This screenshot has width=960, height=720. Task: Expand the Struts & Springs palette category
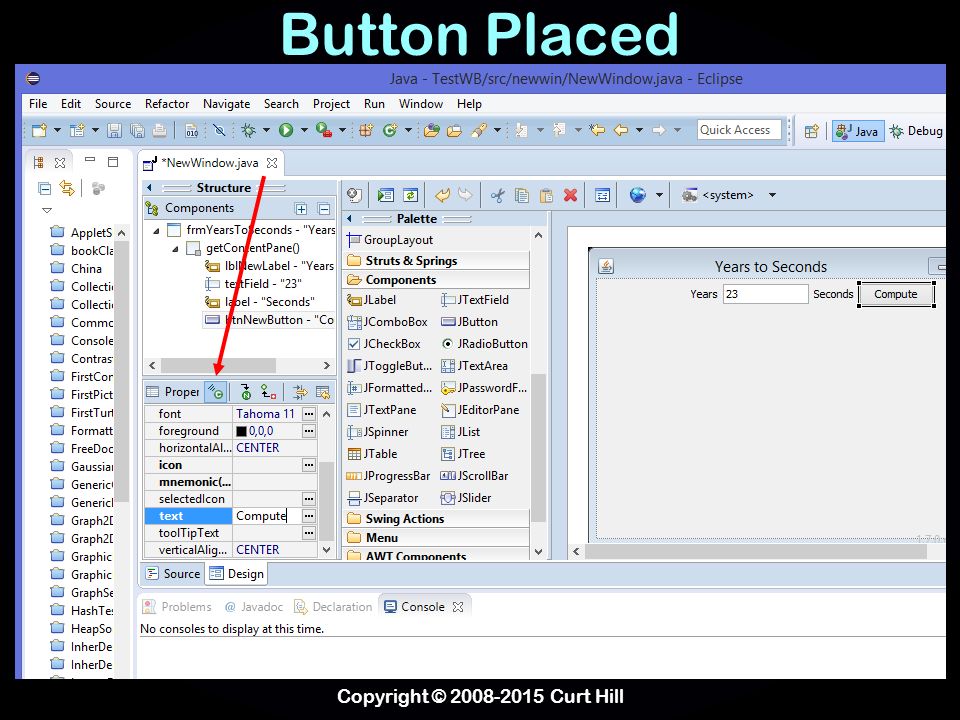436,261
